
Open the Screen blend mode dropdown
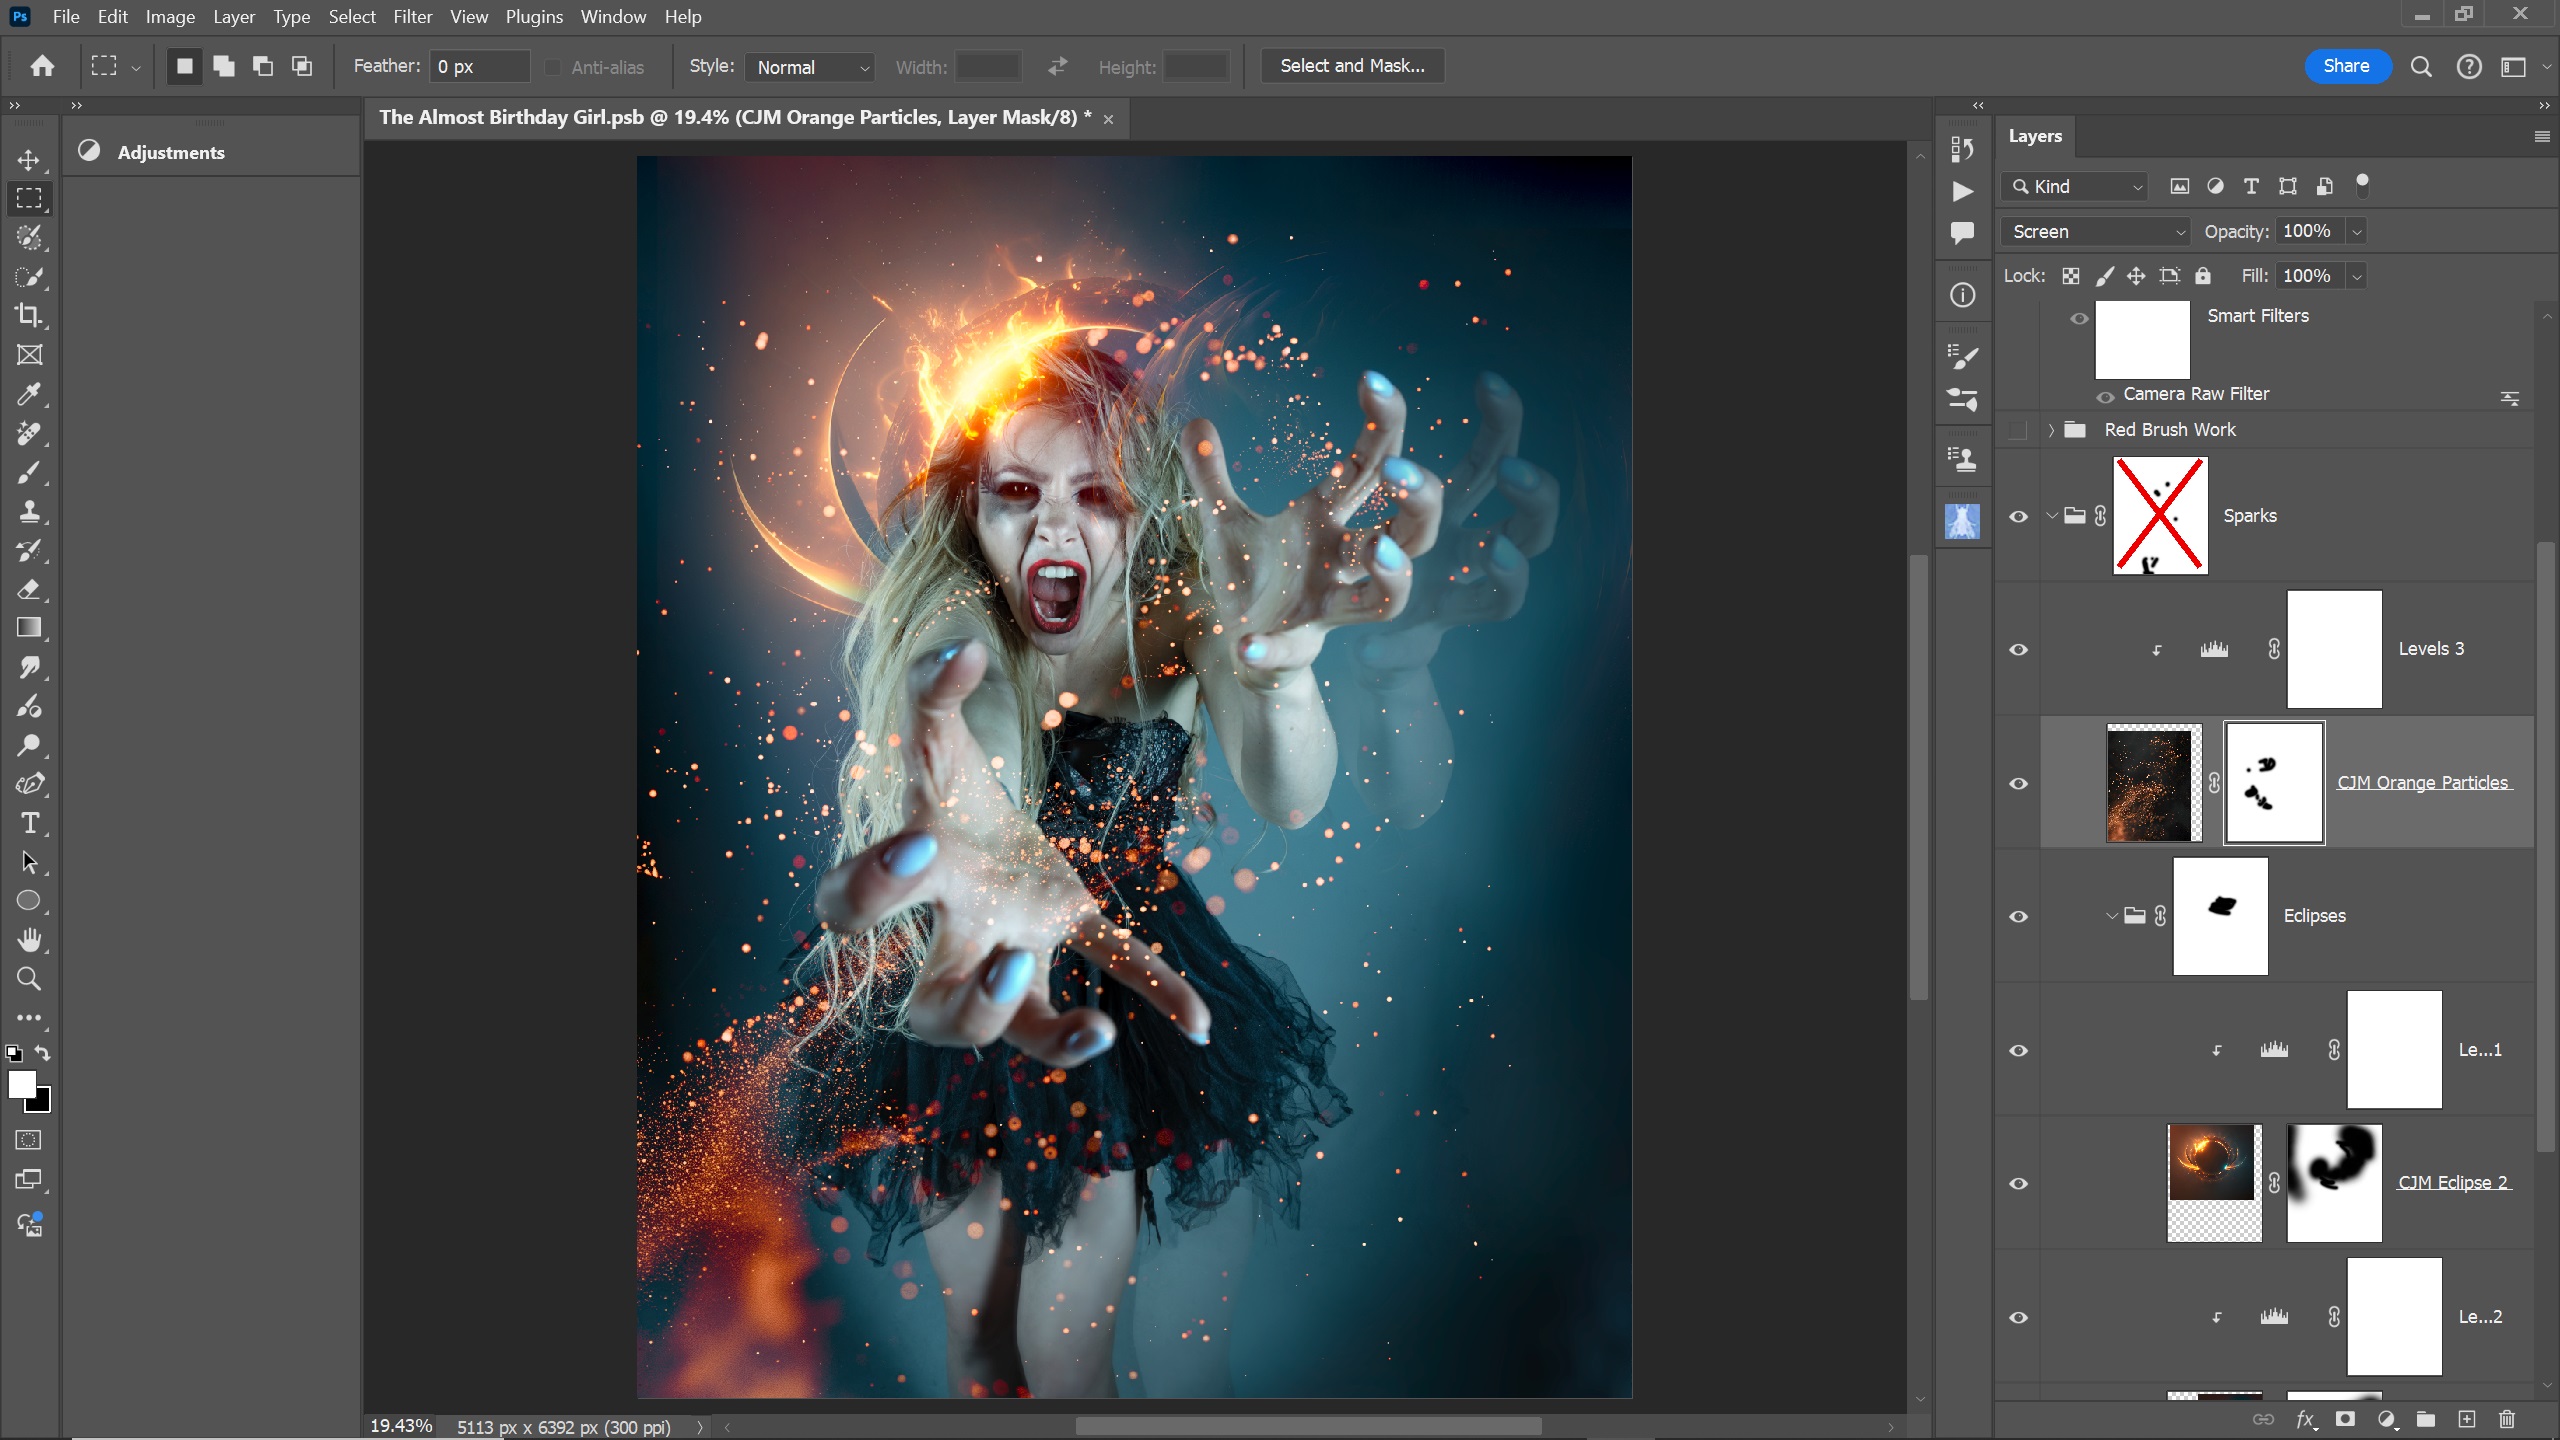click(x=2096, y=232)
